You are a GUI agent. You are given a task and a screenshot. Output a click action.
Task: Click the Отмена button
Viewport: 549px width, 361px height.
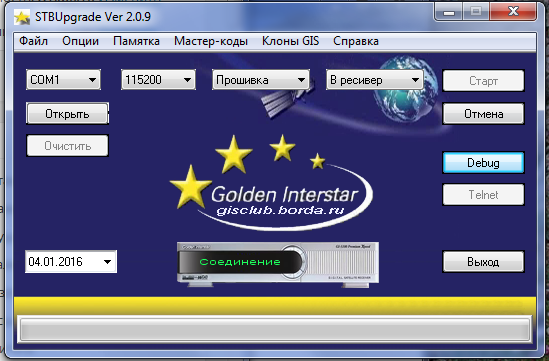483,114
